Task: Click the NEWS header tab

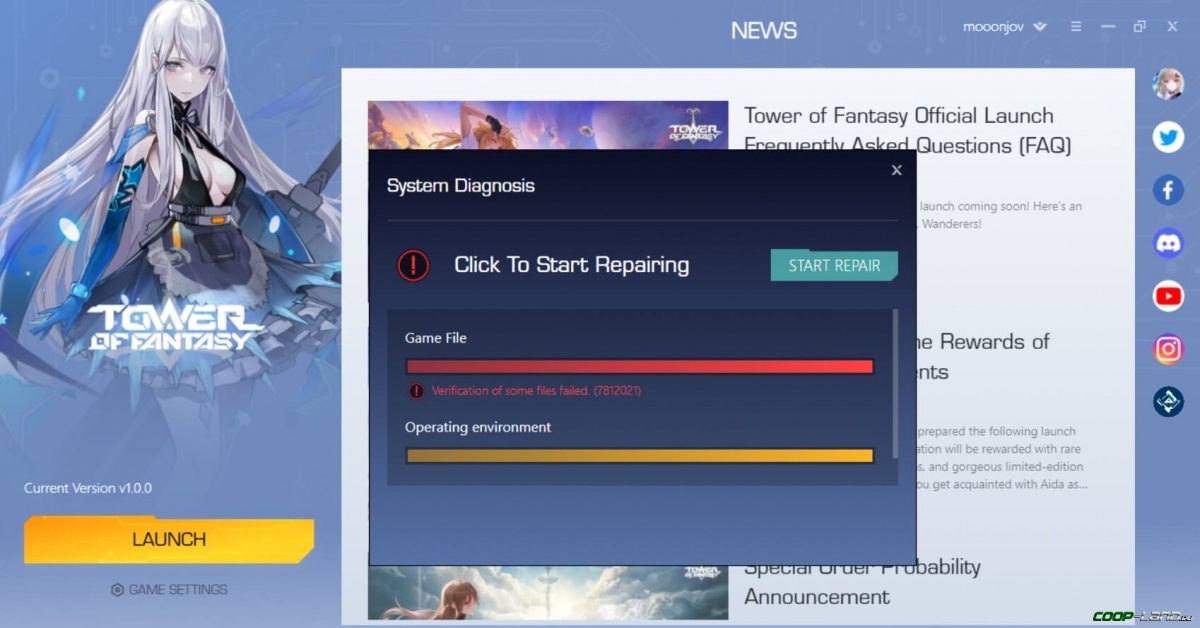Action: point(763,30)
